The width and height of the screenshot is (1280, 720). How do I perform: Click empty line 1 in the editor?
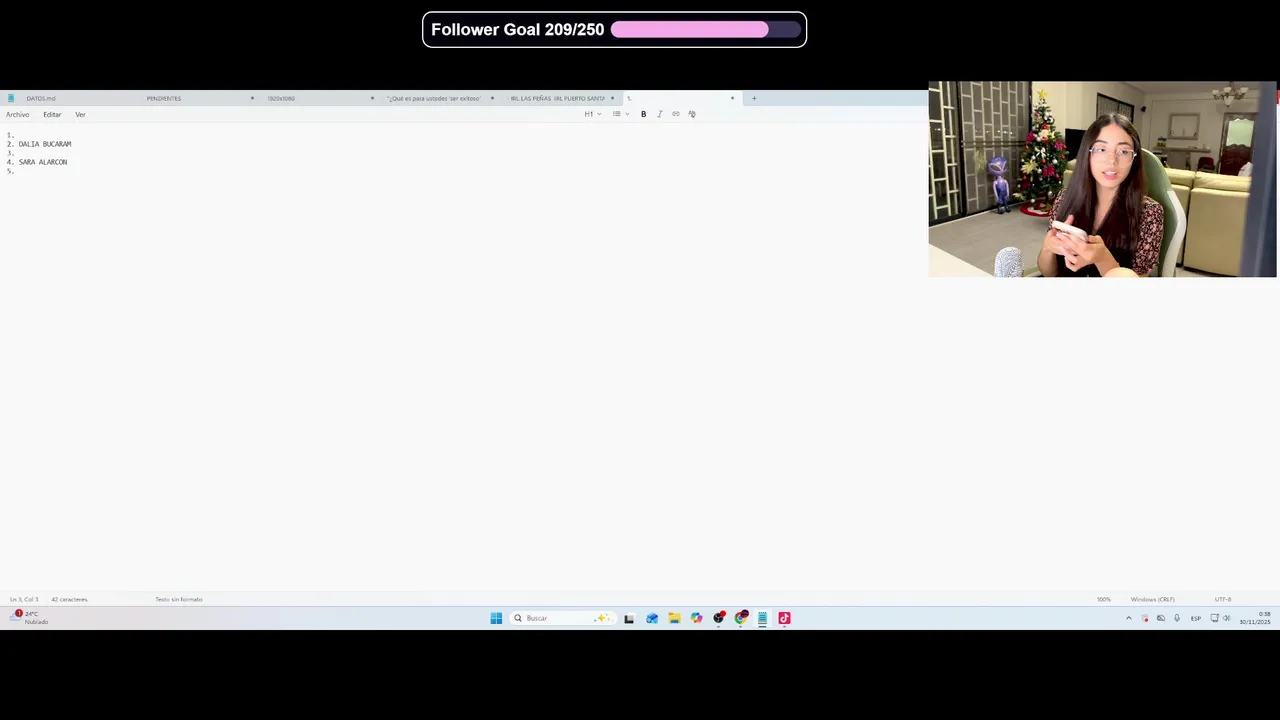[x=11, y=135]
